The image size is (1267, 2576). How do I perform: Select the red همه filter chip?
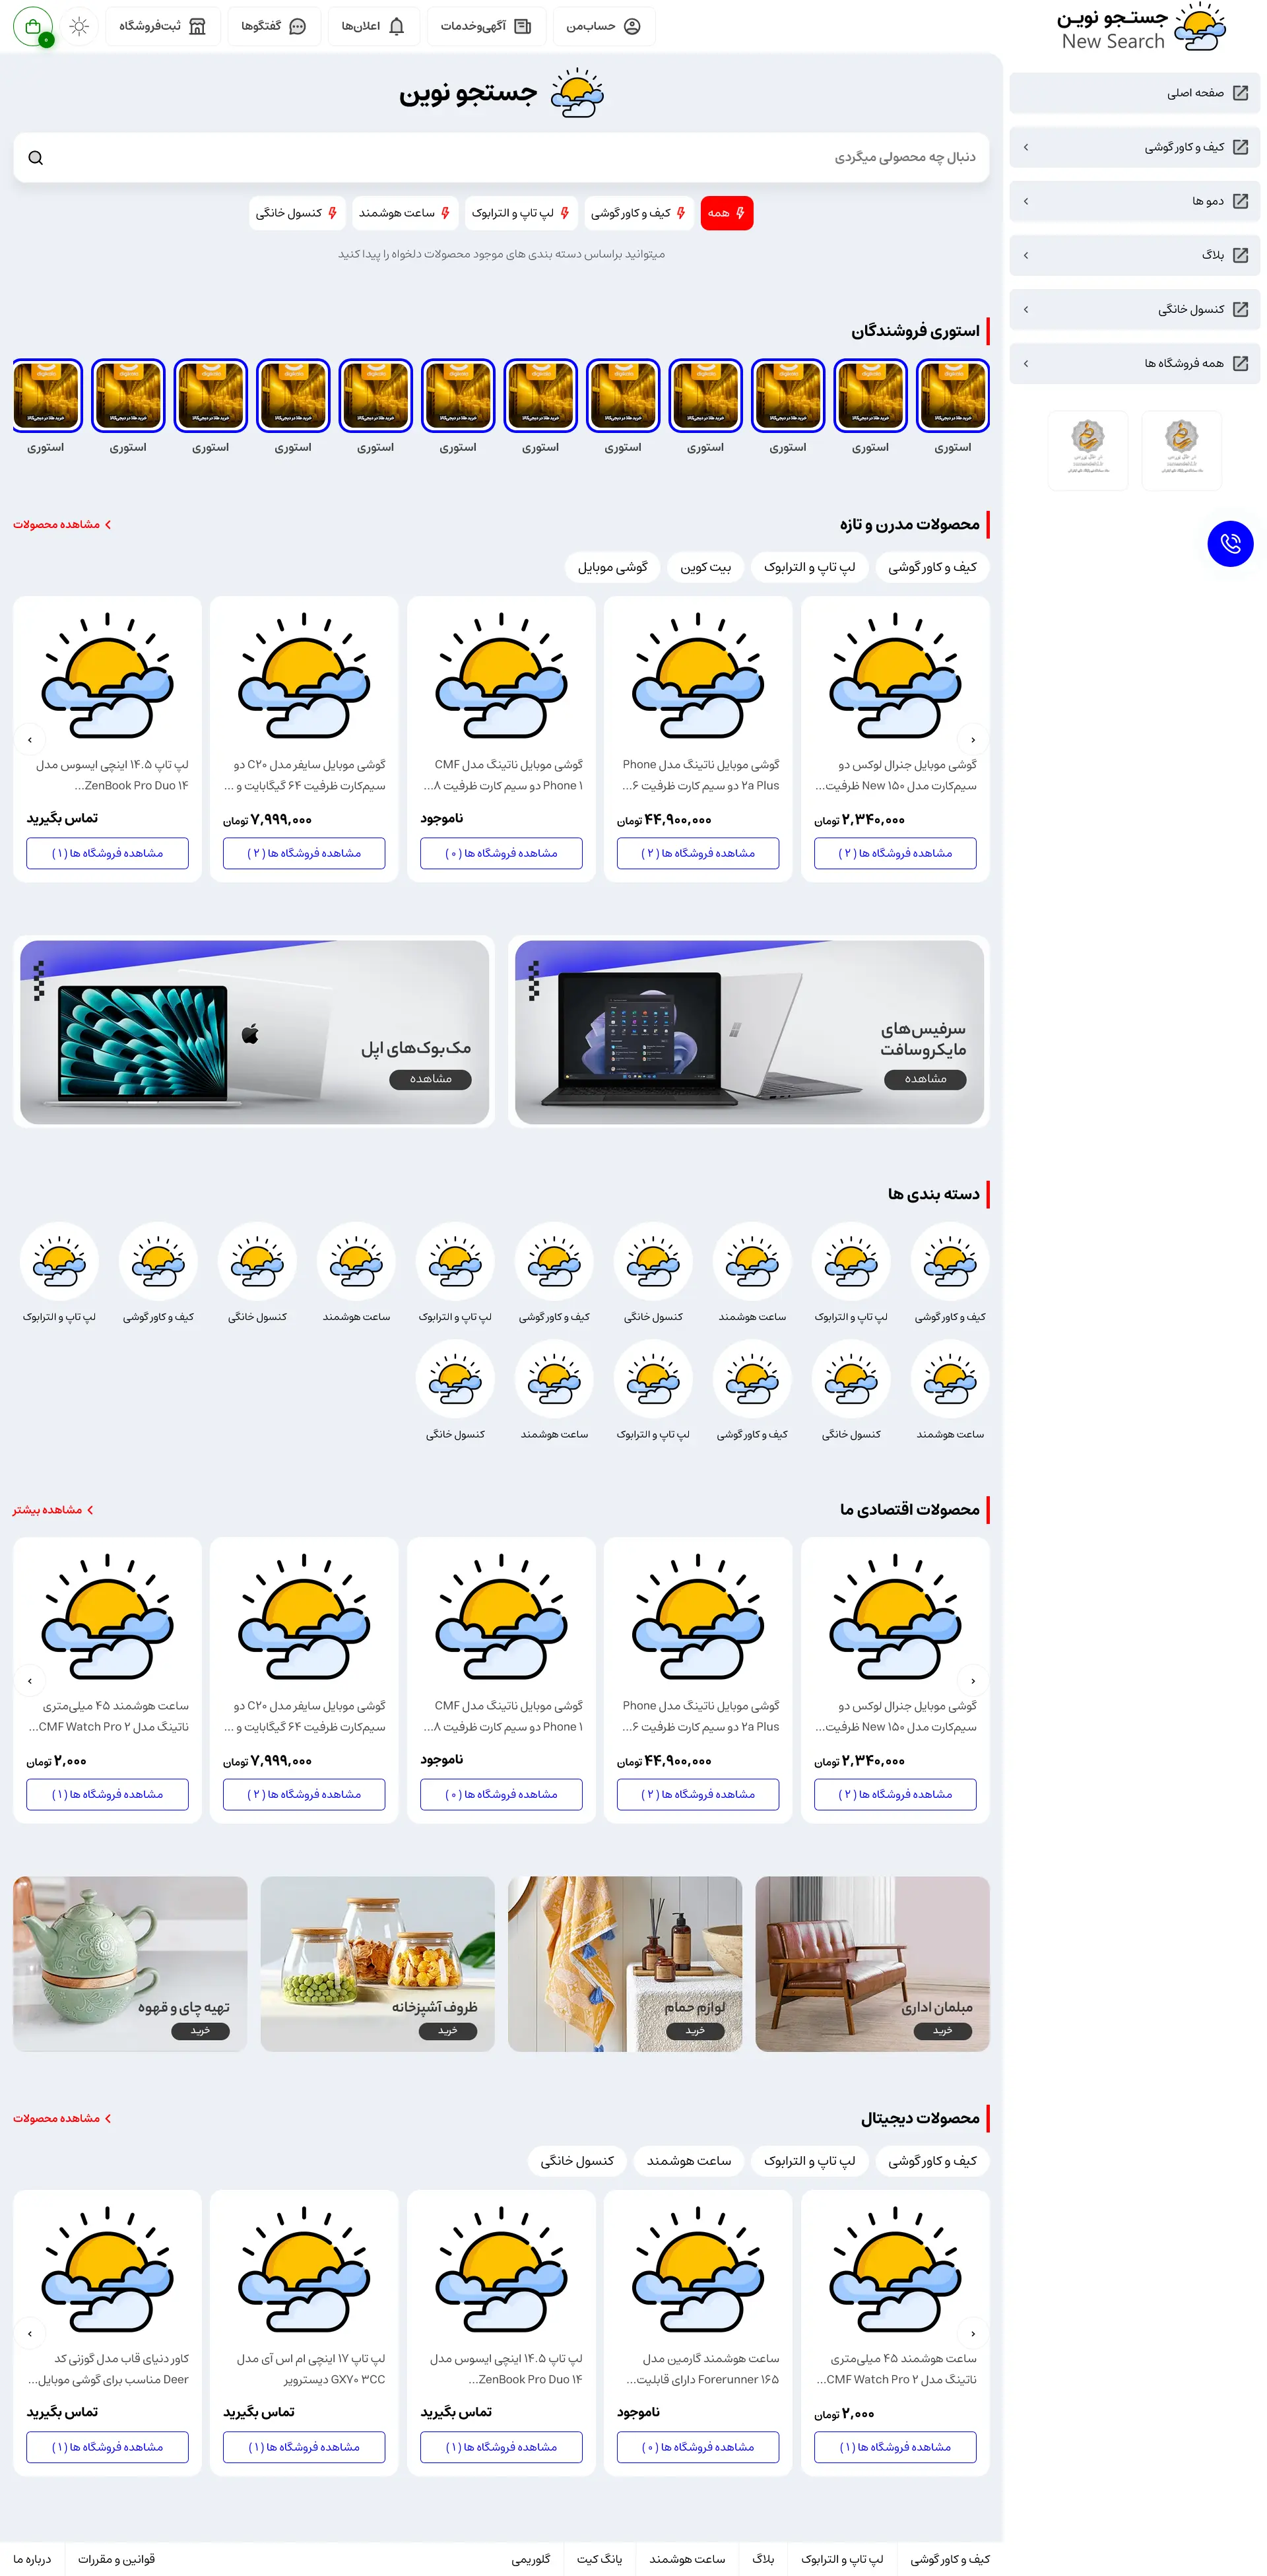[x=727, y=213]
